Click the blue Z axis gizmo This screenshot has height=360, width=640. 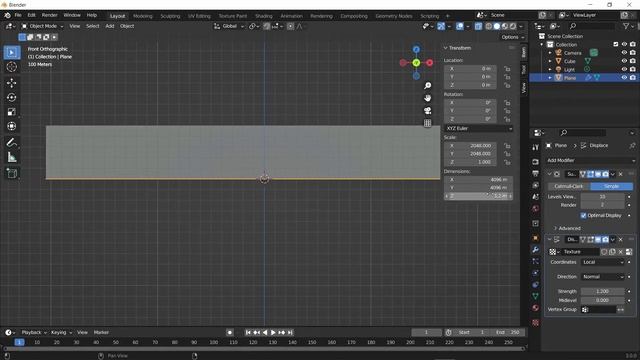(416, 50)
